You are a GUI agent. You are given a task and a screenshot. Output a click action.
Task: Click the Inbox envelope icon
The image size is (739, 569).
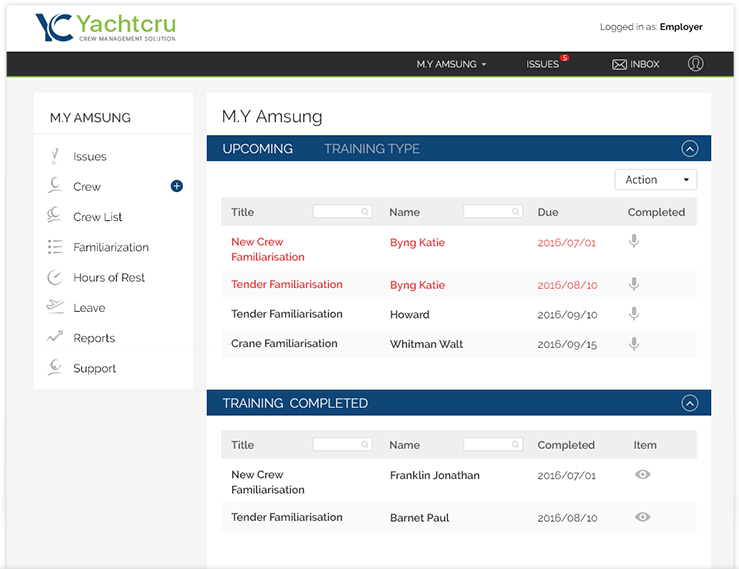[619, 65]
